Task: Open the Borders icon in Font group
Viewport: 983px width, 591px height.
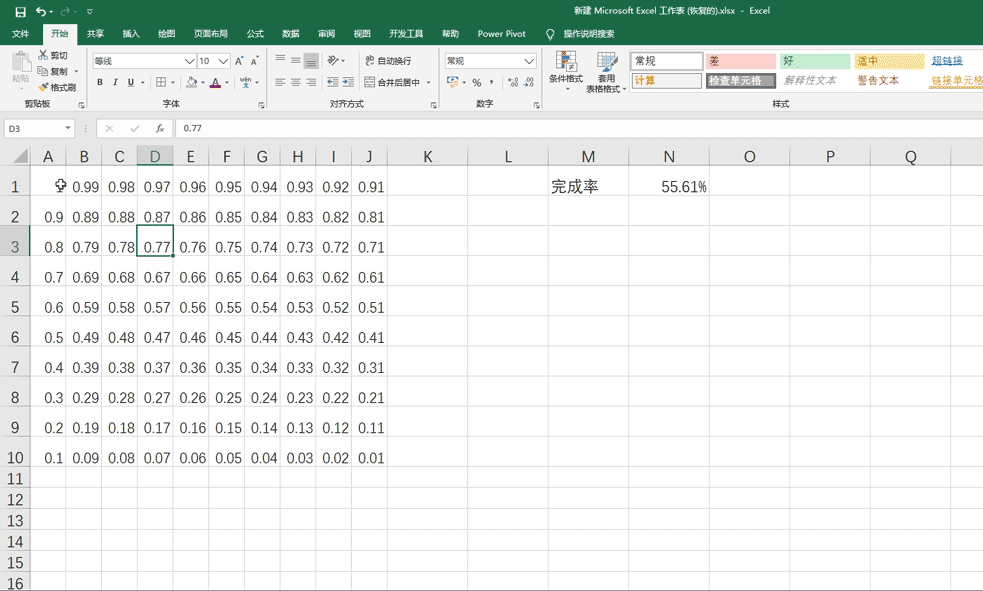Action: tap(161, 82)
